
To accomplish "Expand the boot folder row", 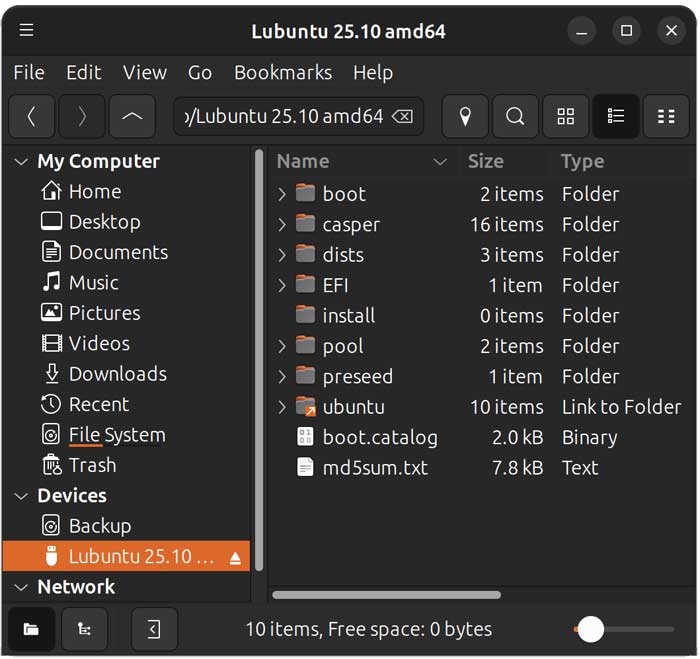I will point(281,194).
